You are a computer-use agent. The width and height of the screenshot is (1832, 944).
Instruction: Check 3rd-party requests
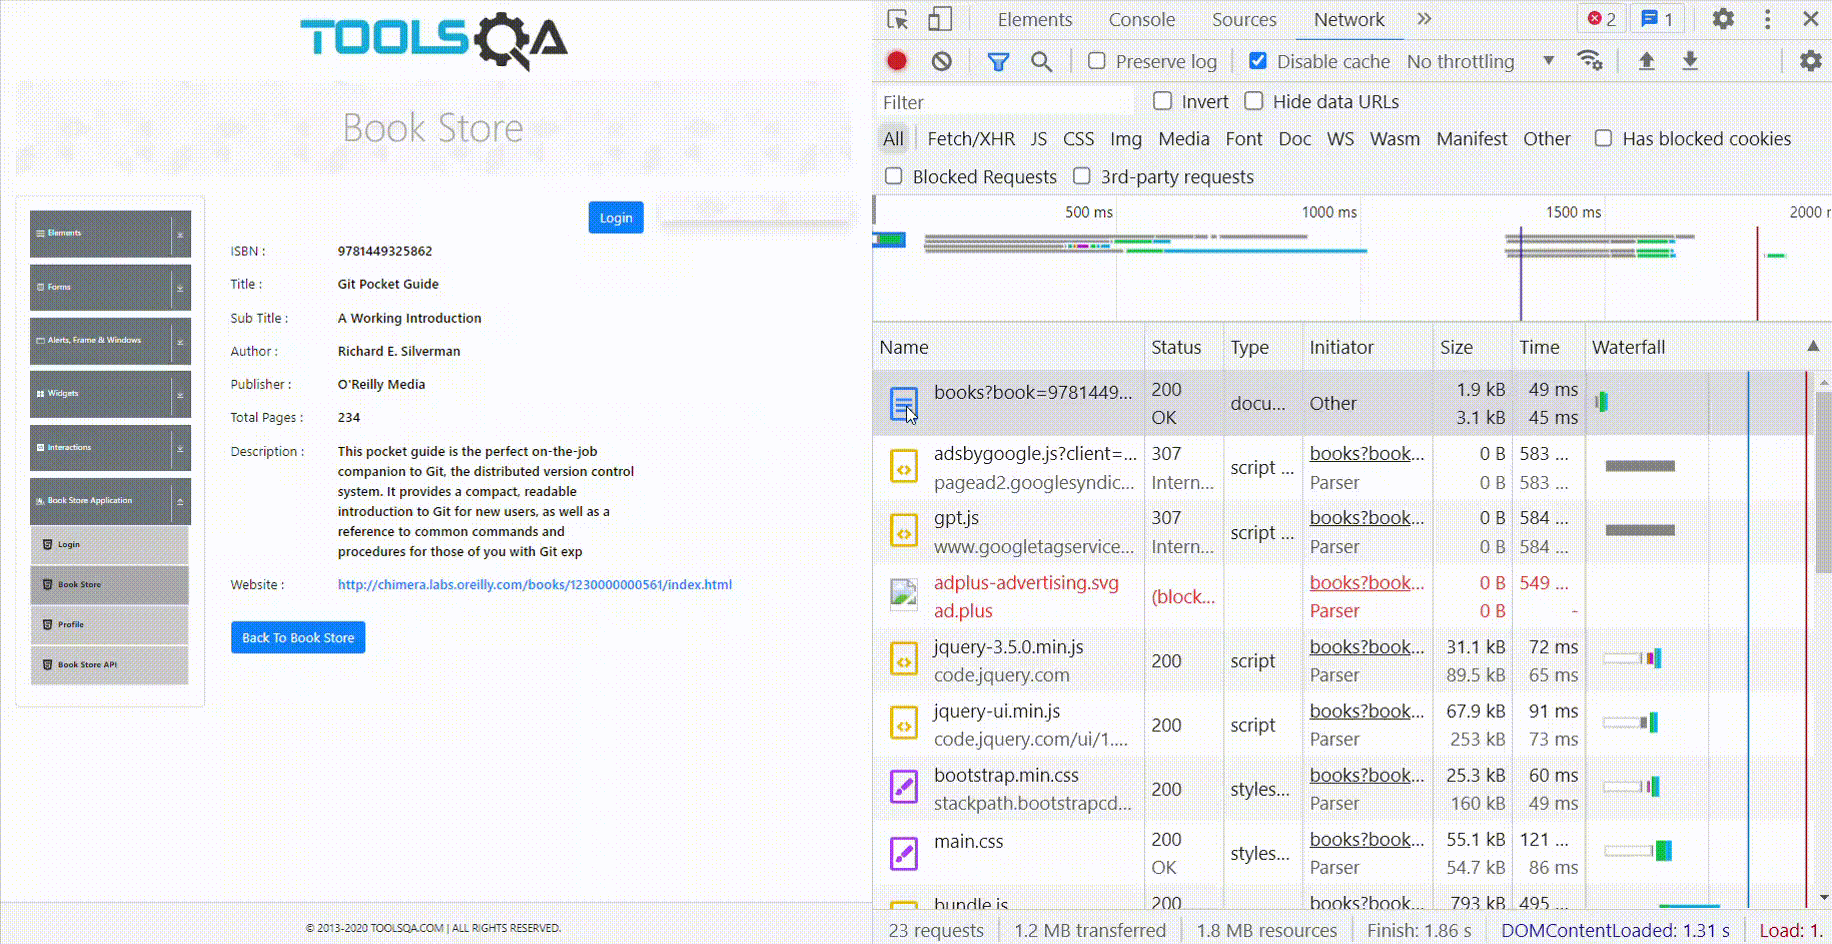pyautogui.click(x=1082, y=176)
